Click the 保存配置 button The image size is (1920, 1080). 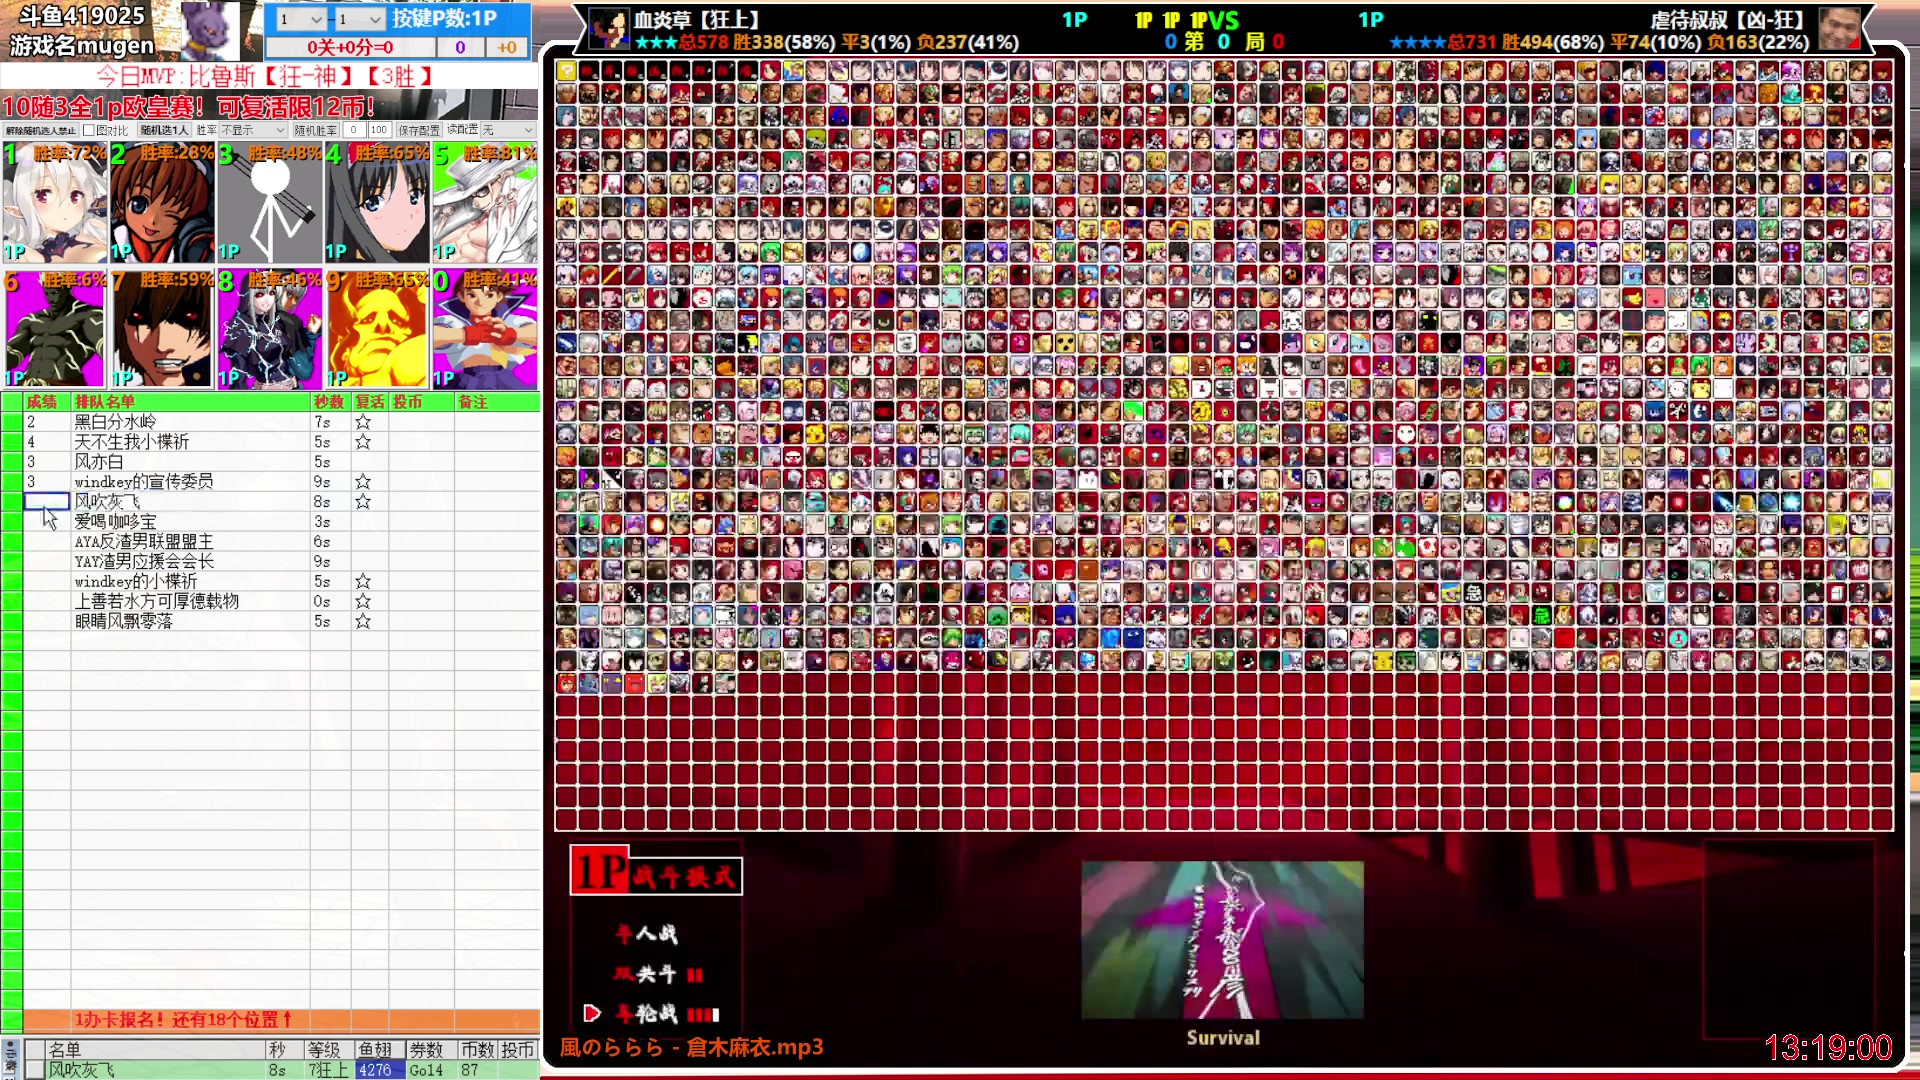tap(419, 130)
